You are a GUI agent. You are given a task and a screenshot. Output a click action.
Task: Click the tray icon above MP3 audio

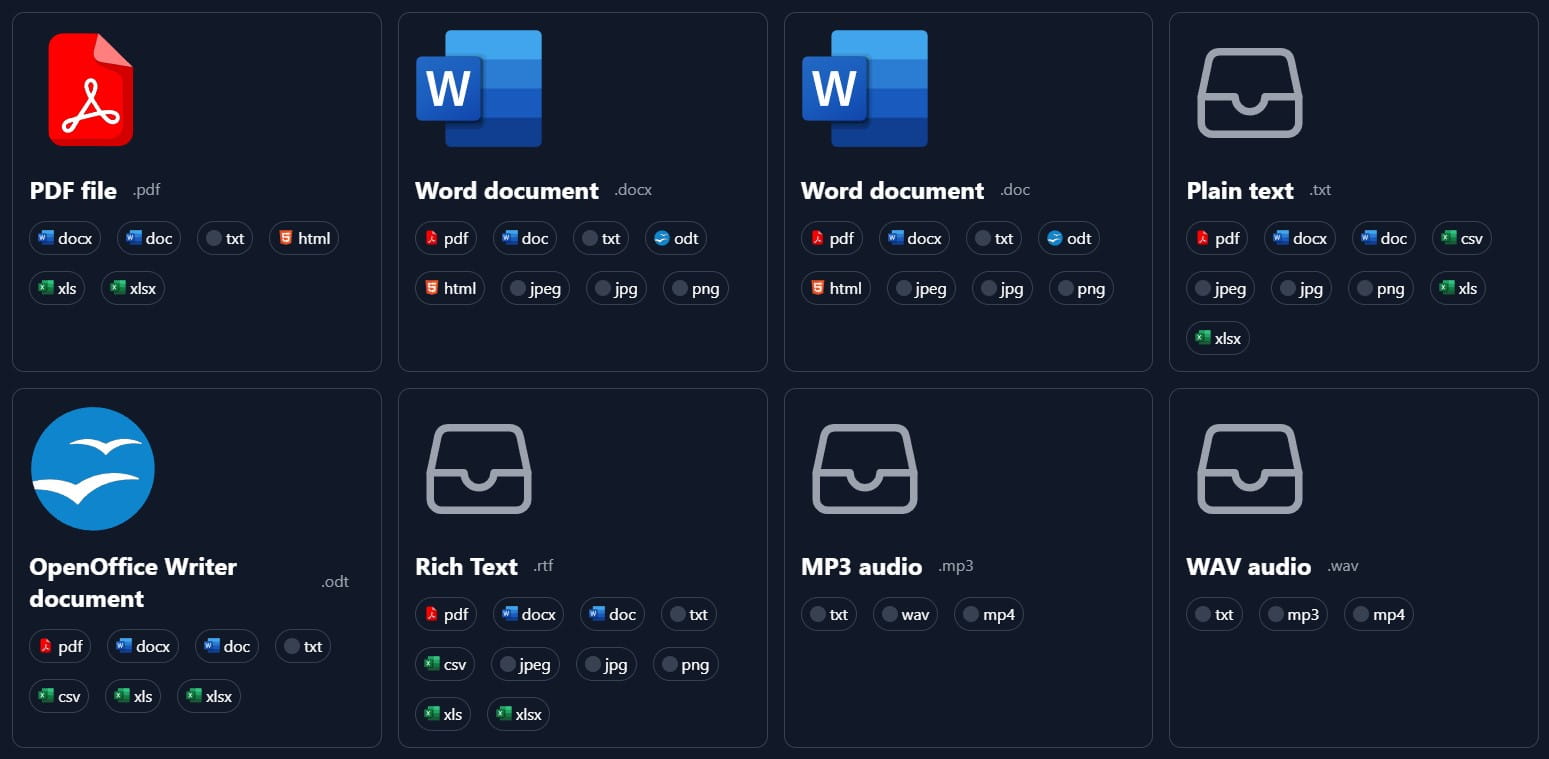point(864,468)
